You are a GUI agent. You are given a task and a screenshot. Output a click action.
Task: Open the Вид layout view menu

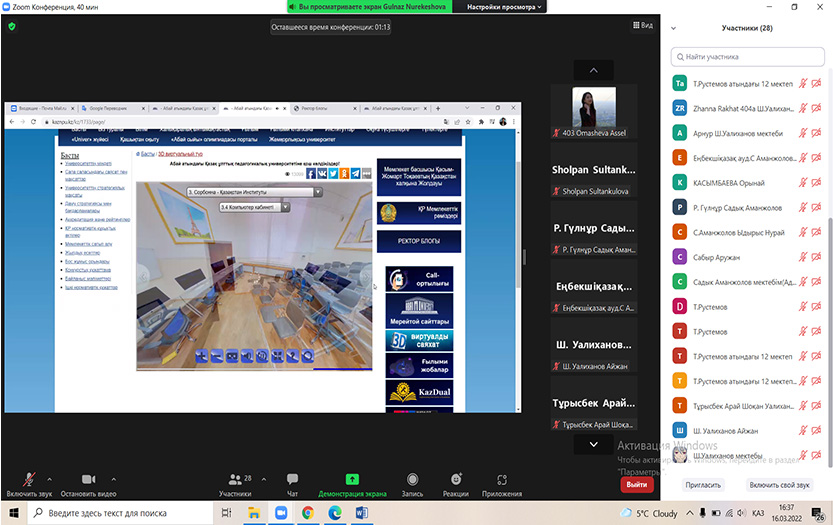click(643, 26)
